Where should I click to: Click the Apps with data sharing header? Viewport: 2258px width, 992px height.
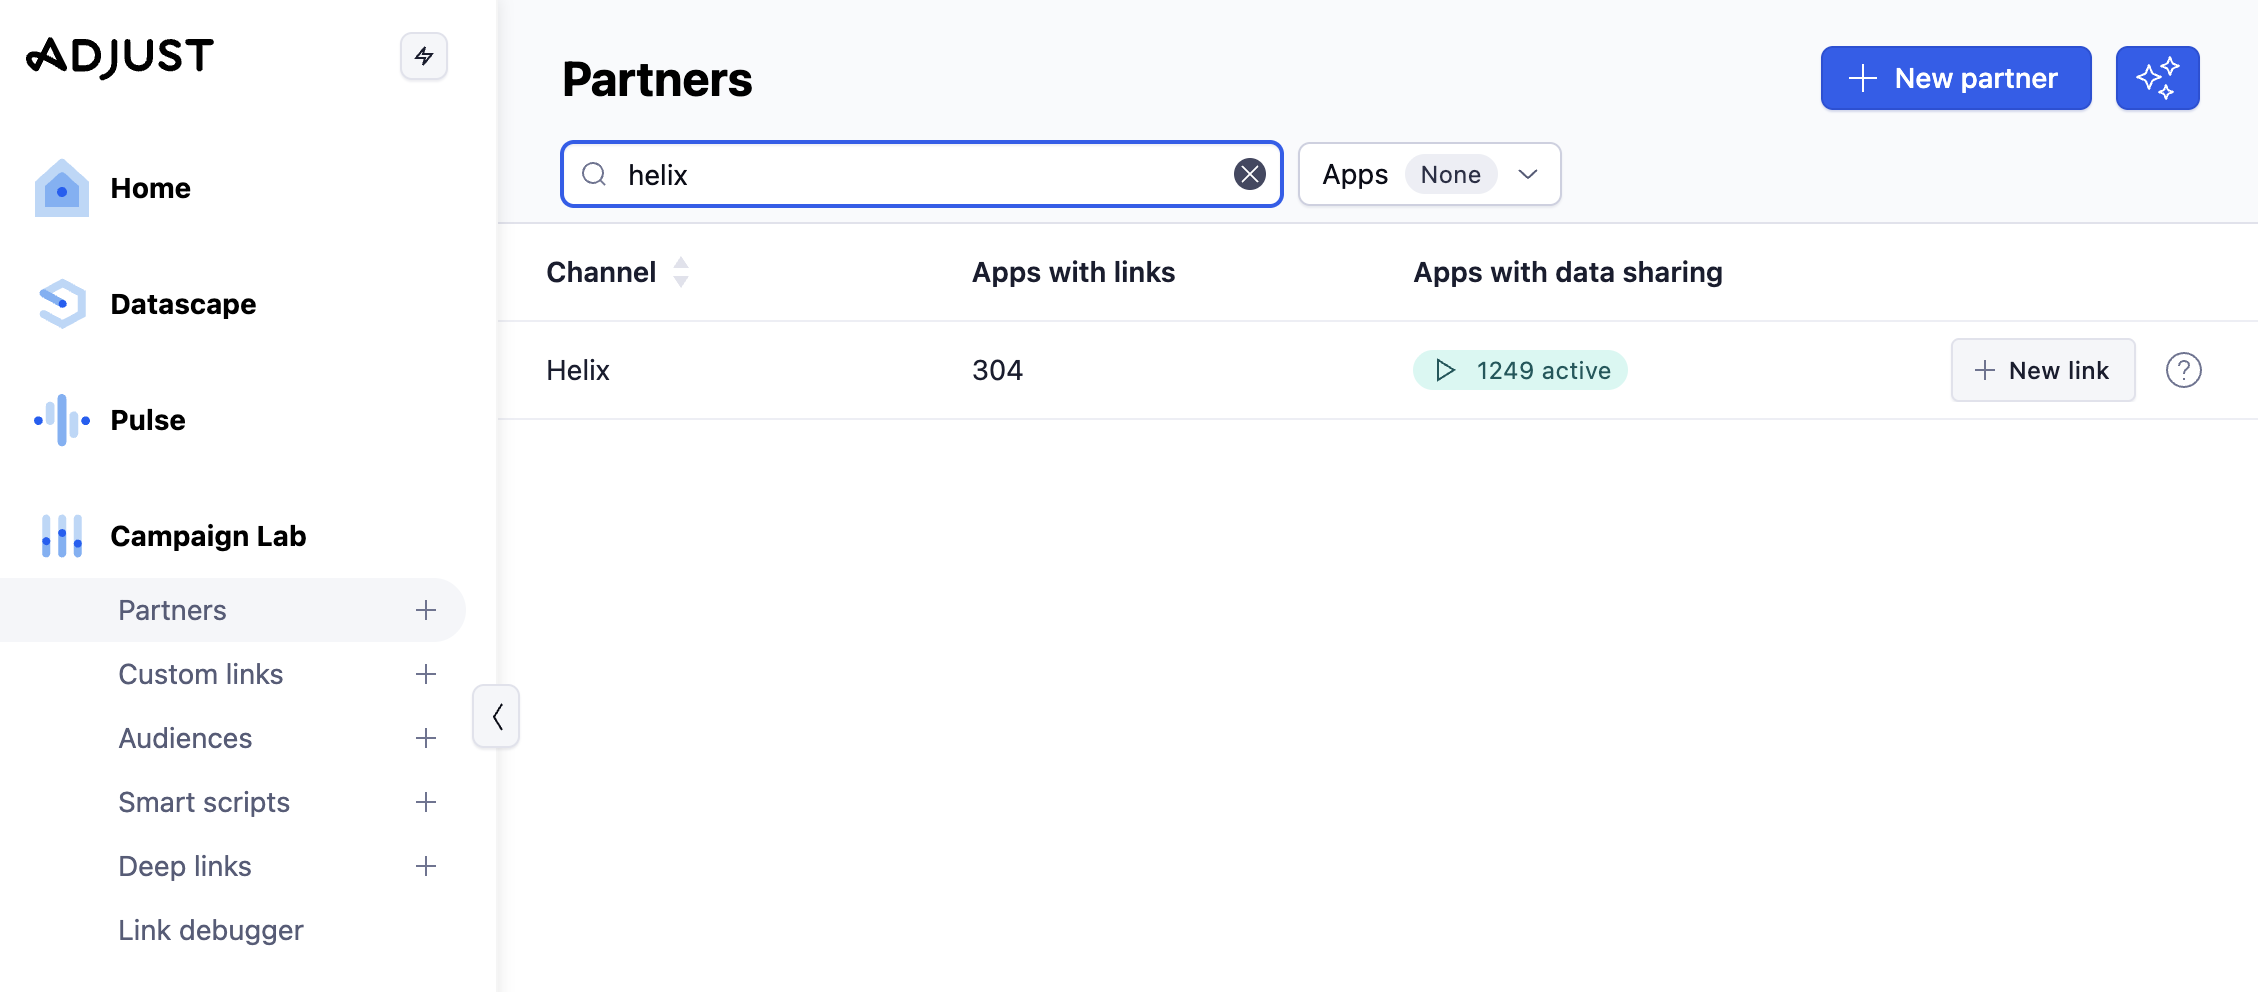click(1567, 272)
